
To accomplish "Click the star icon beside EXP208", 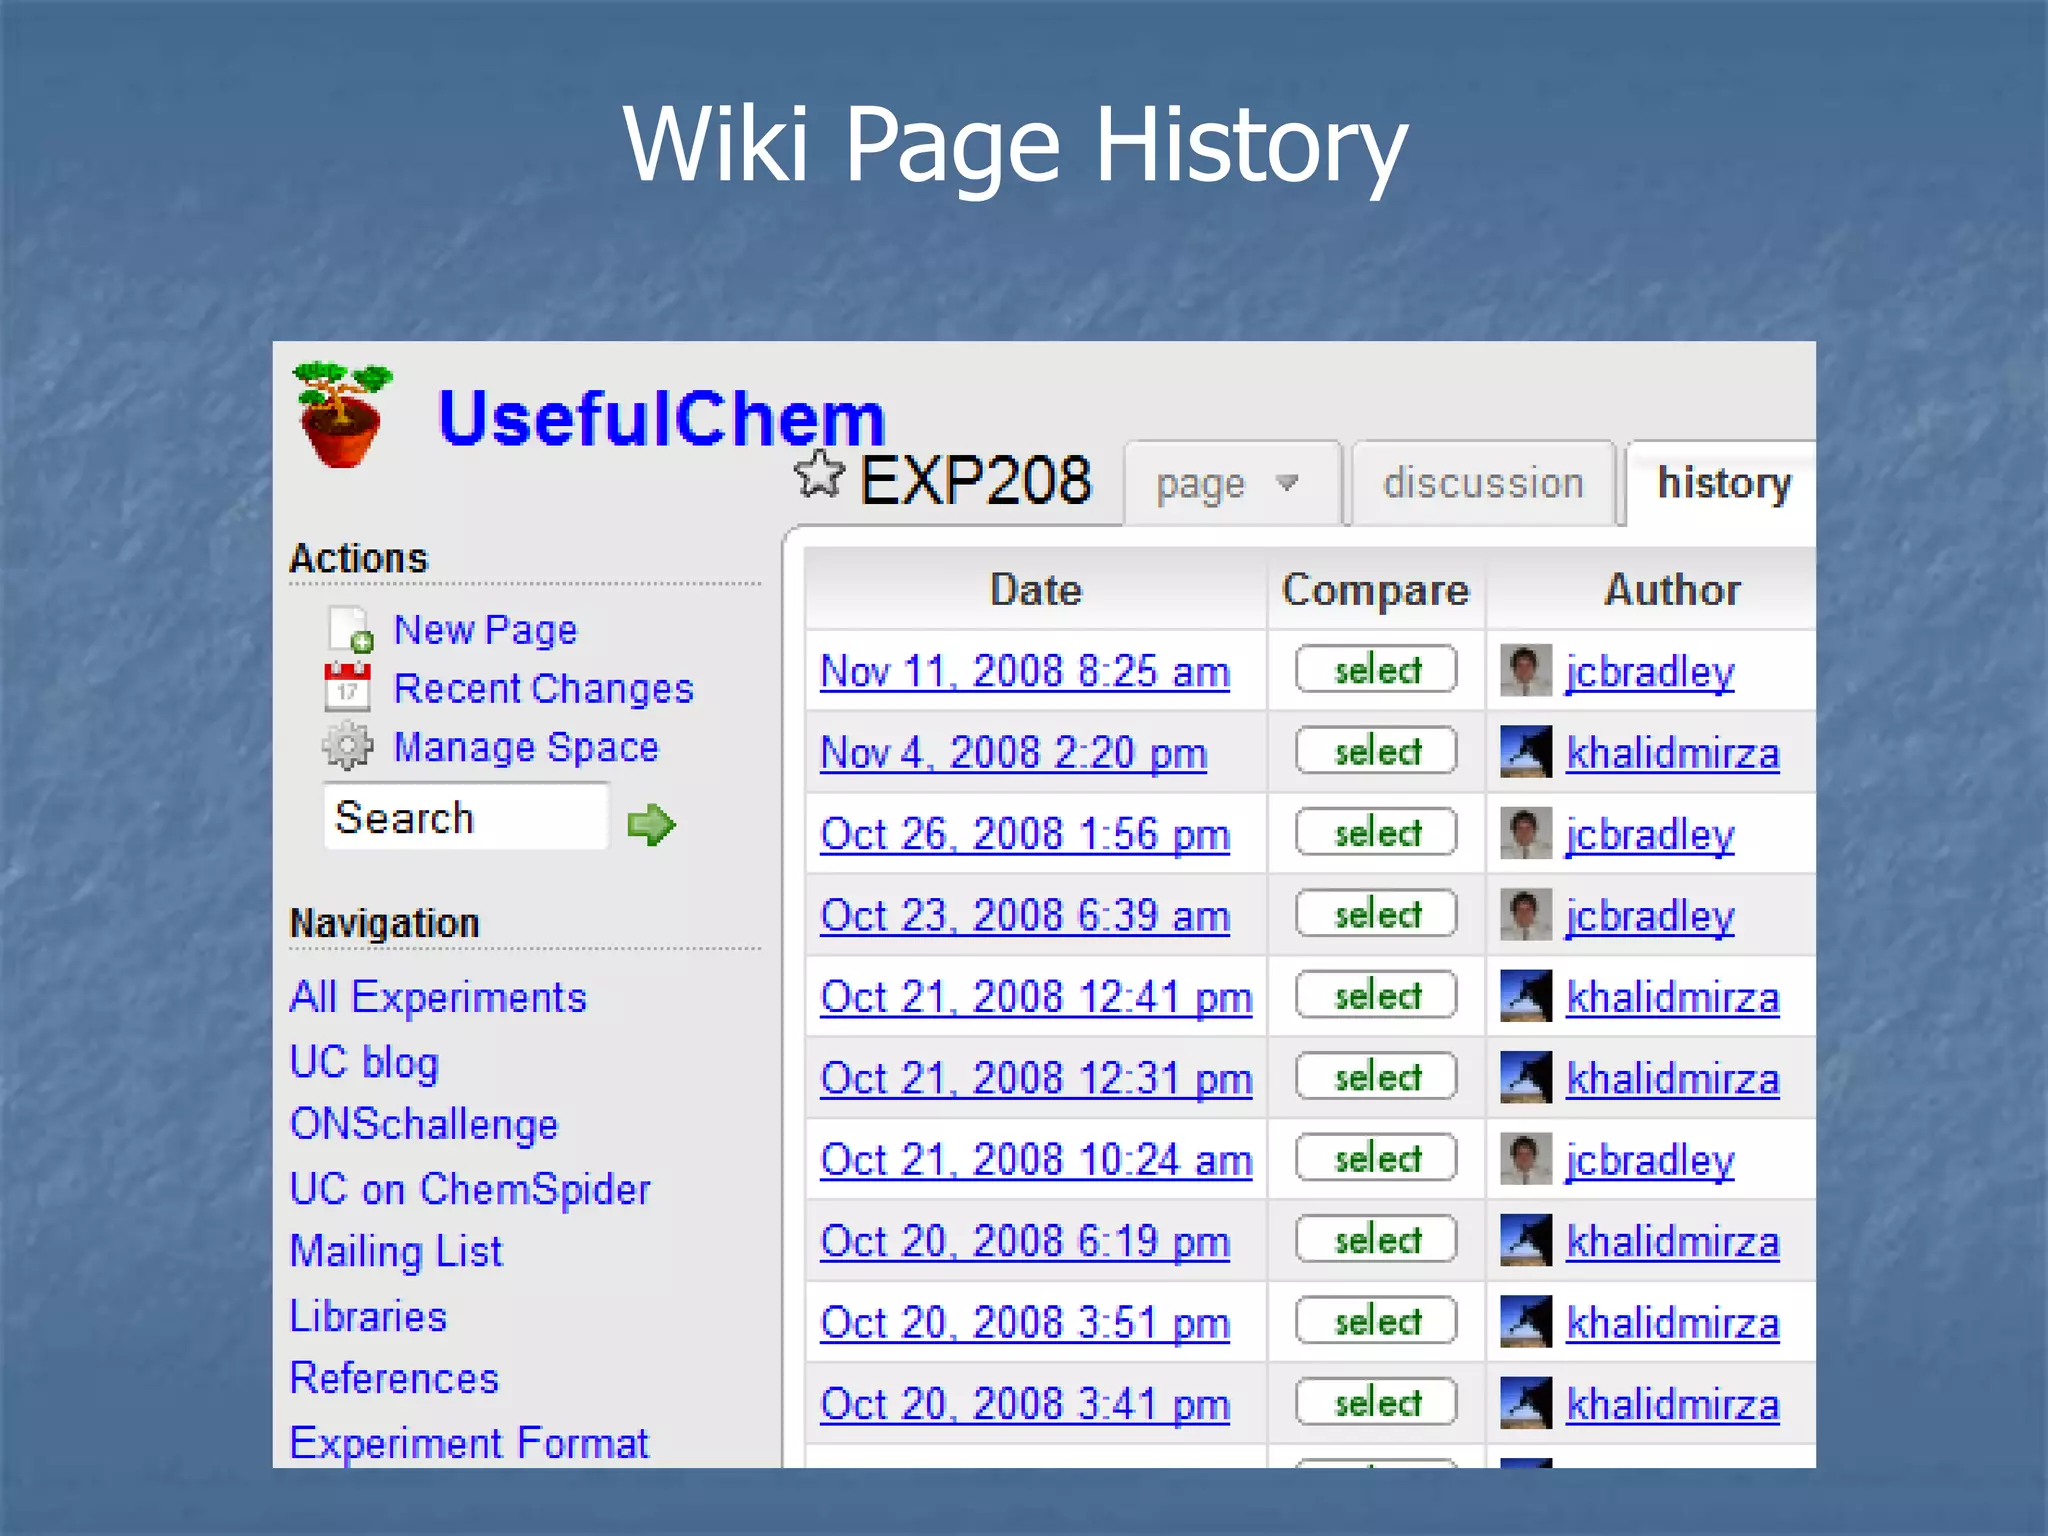I will point(819,474).
